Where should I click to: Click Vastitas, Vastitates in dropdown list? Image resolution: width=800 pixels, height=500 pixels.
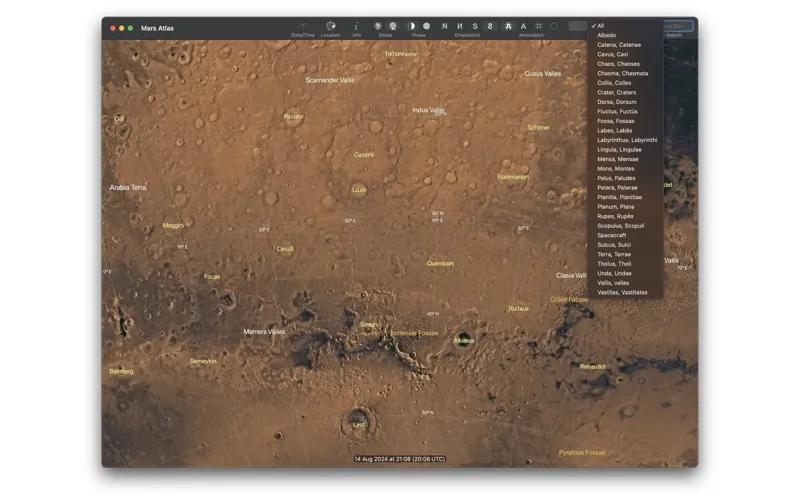(626, 292)
